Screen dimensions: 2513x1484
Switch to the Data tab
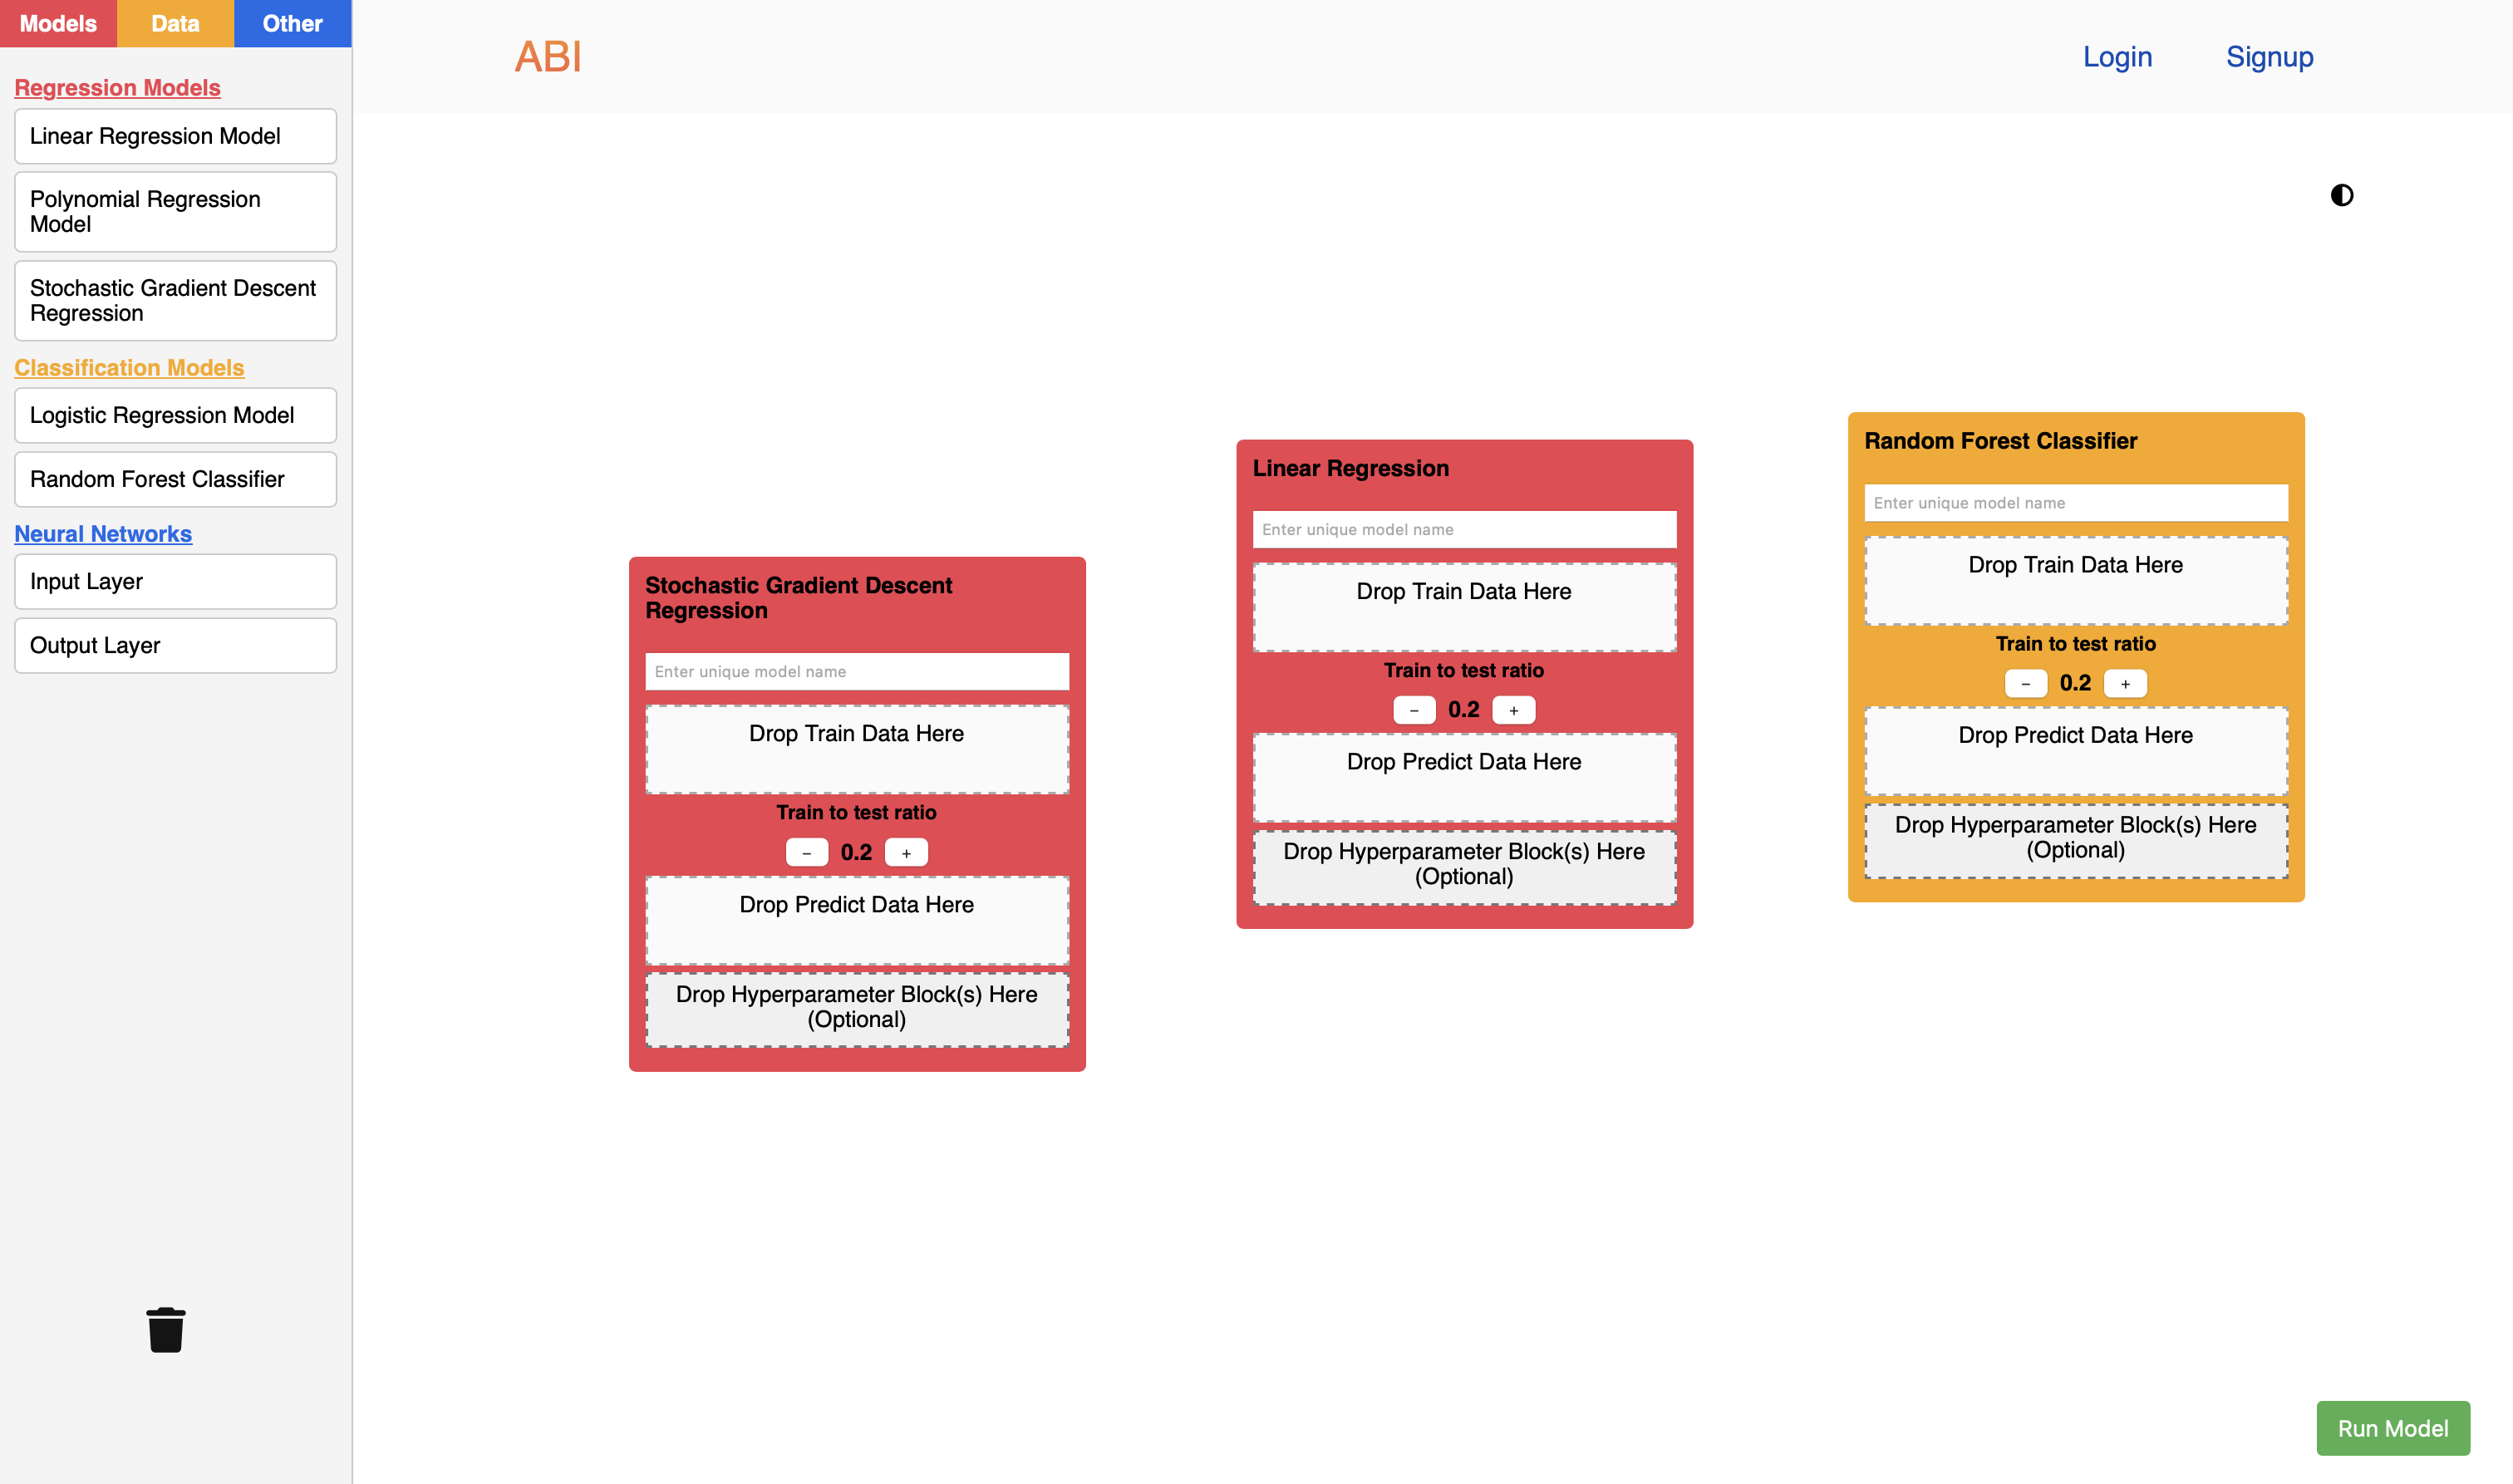[x=175, y=23]
